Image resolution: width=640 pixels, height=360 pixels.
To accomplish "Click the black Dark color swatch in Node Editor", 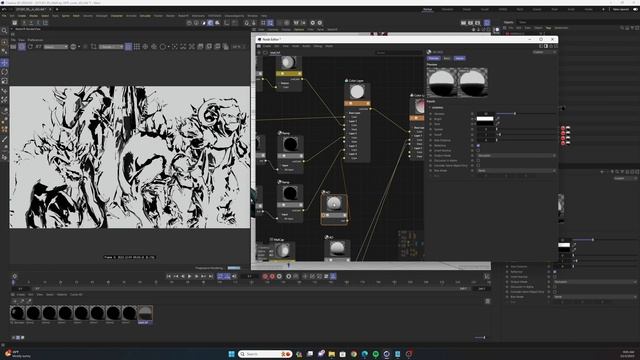I will tap(485, 124).
